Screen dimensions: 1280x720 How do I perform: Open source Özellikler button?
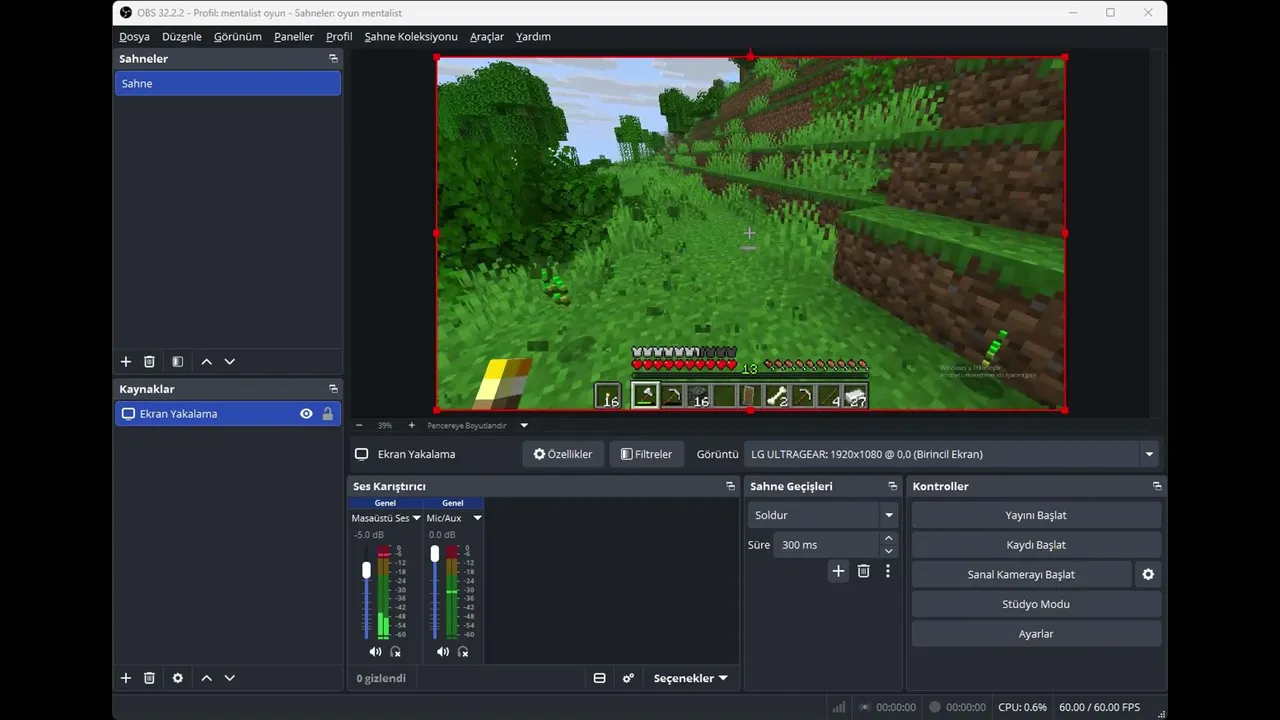[x=563, y=454]
